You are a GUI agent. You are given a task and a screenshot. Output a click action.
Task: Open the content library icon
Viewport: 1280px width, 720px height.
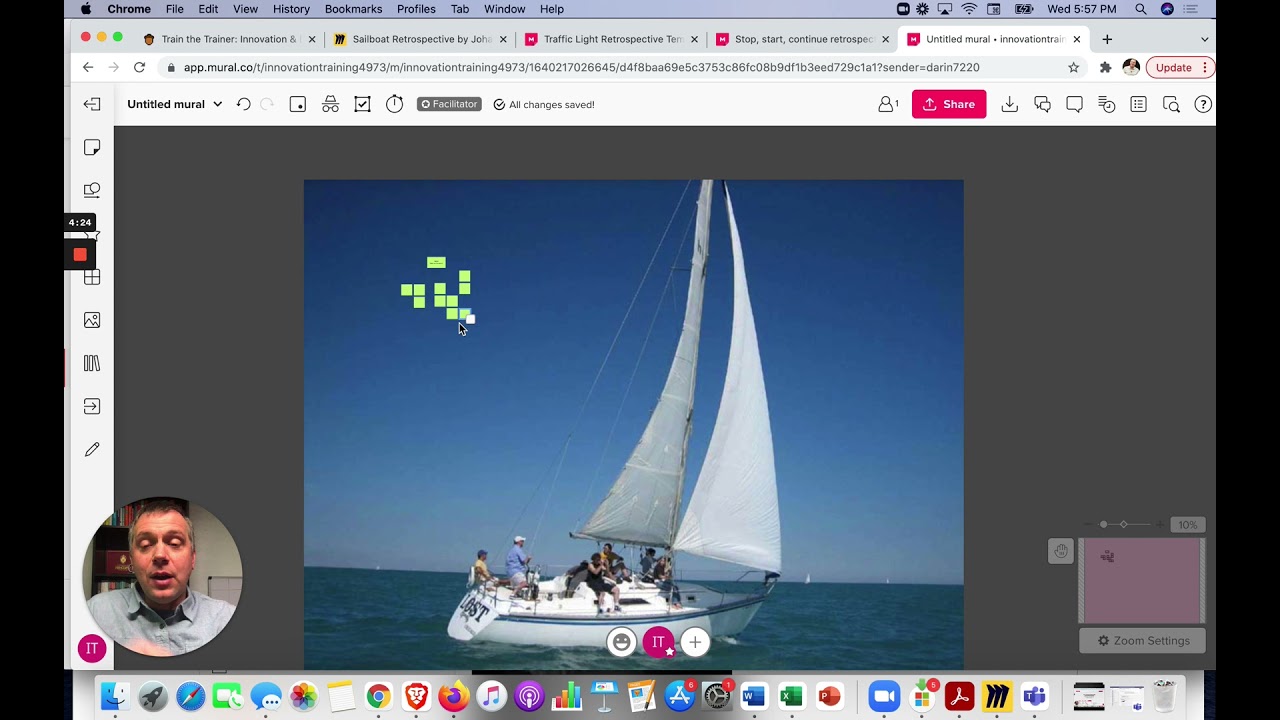click(92, 363)
